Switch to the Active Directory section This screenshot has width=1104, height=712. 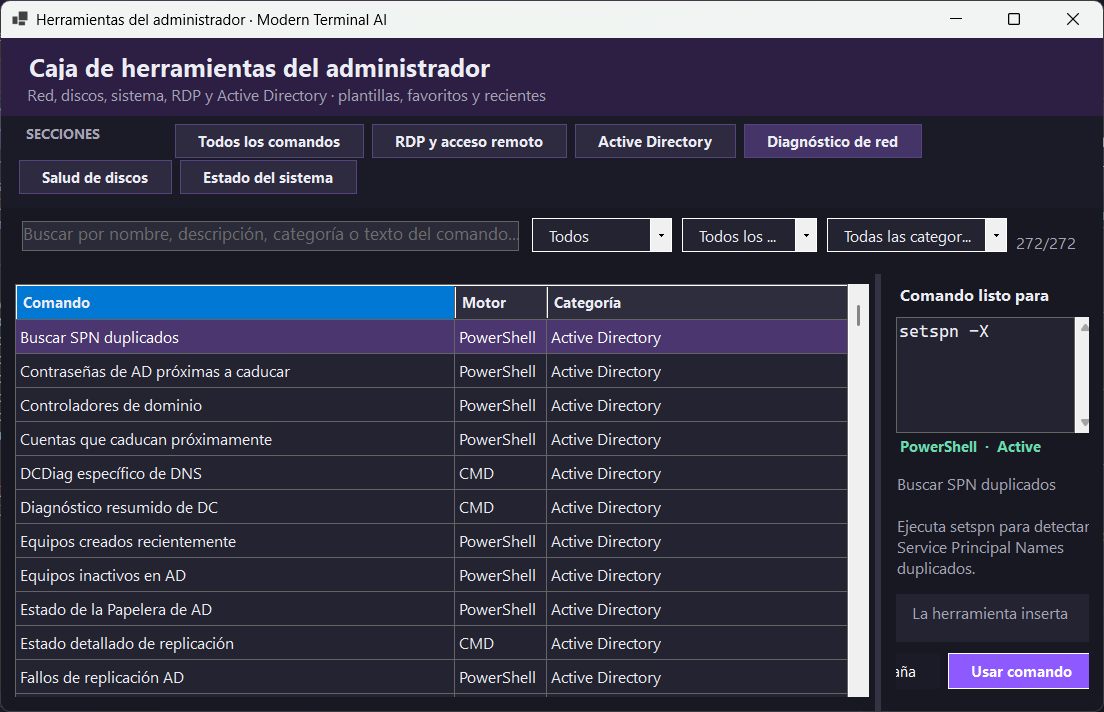point(655,142)
